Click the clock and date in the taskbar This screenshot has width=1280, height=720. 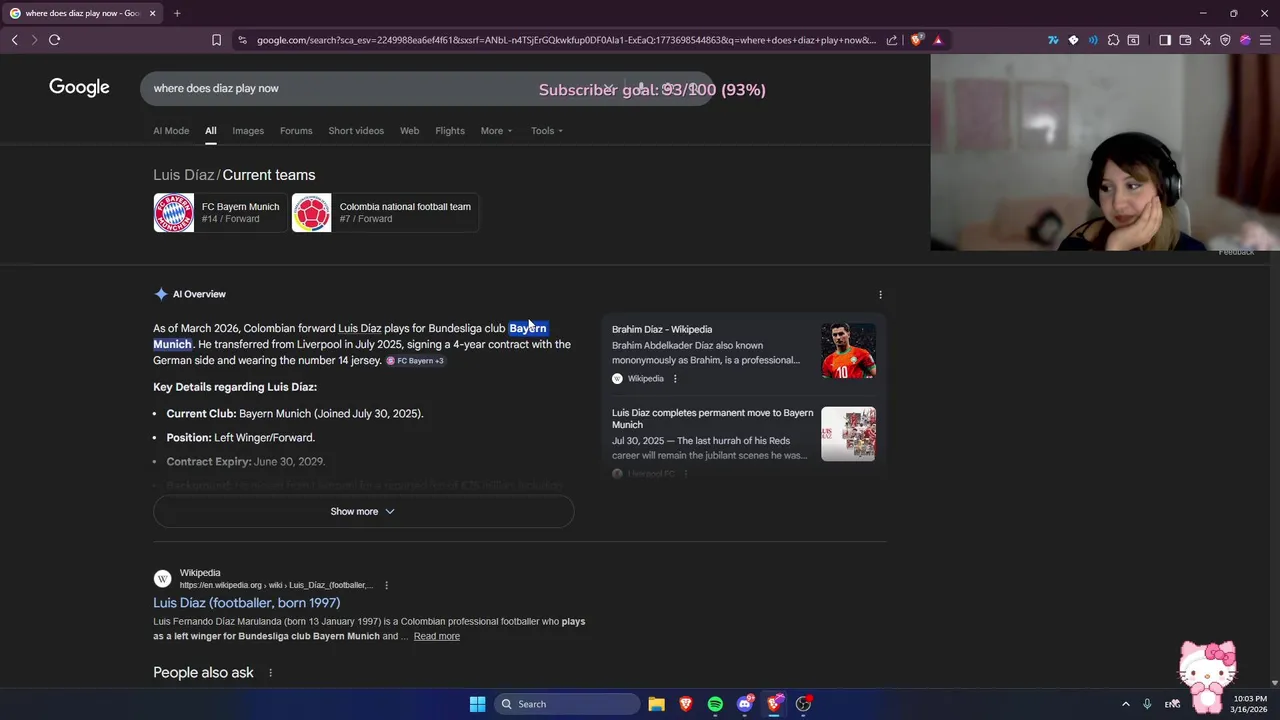pos(1250,704)
